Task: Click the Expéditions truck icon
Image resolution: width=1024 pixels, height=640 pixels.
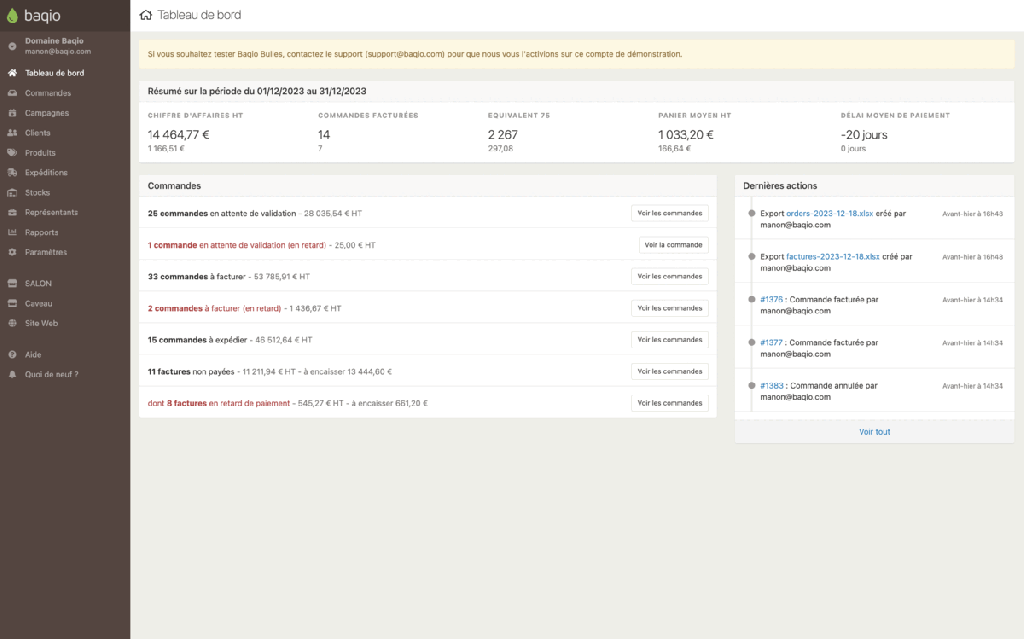Action: point(12,172)
